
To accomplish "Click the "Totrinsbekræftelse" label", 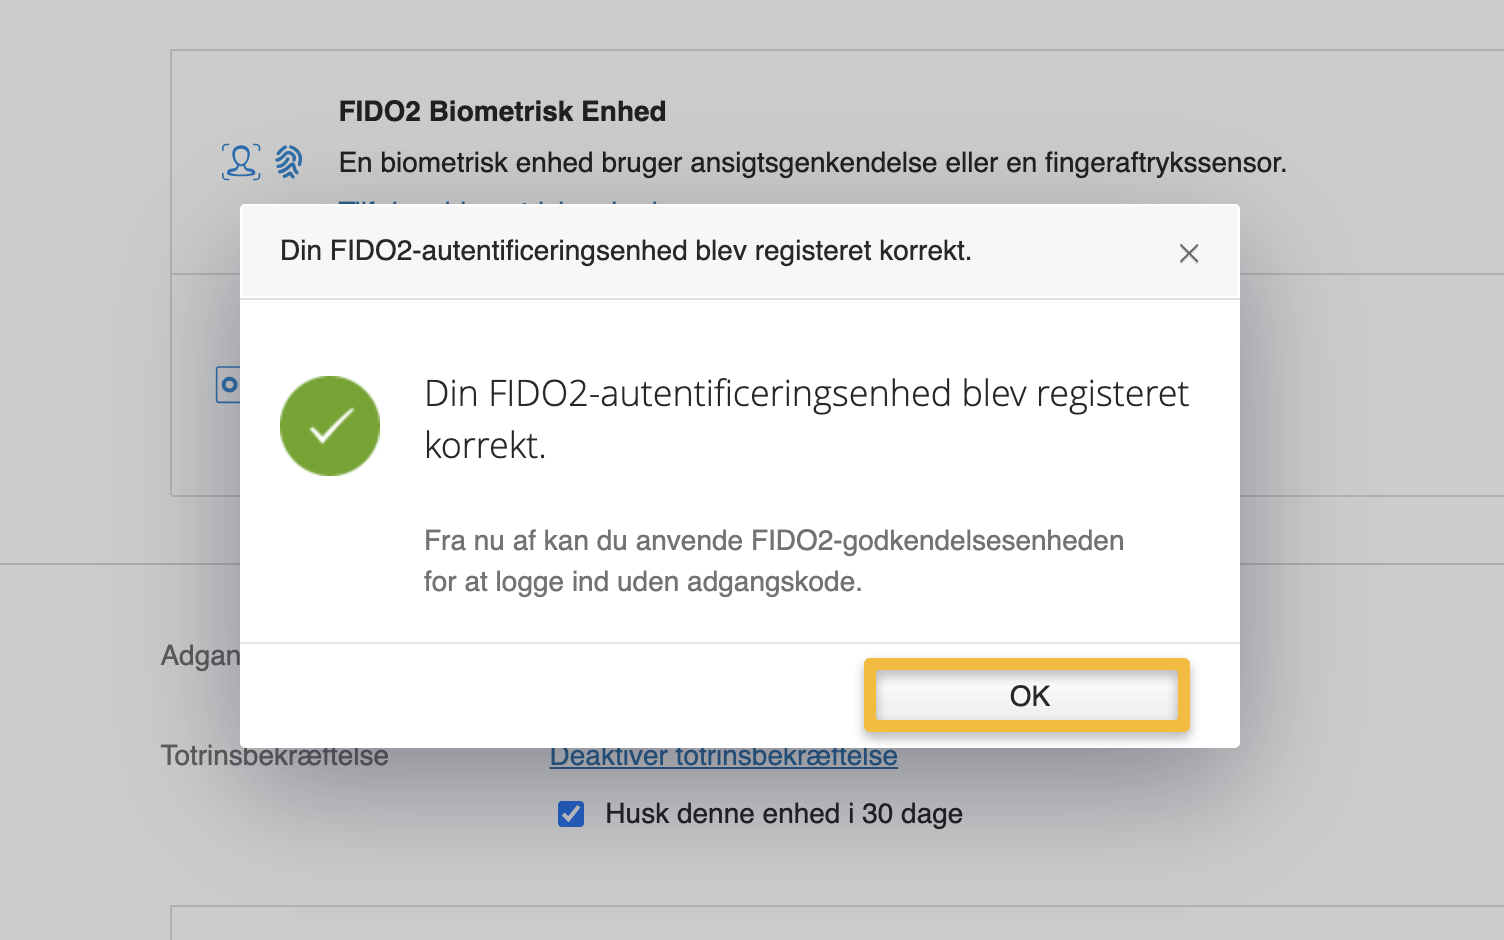I will [x=274, y=756].
